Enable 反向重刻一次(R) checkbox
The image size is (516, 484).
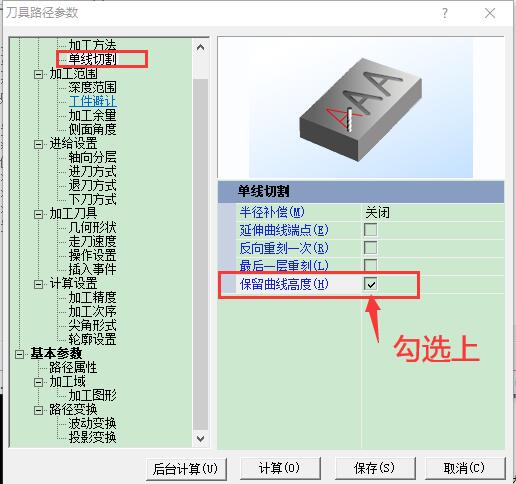[370, 248]
